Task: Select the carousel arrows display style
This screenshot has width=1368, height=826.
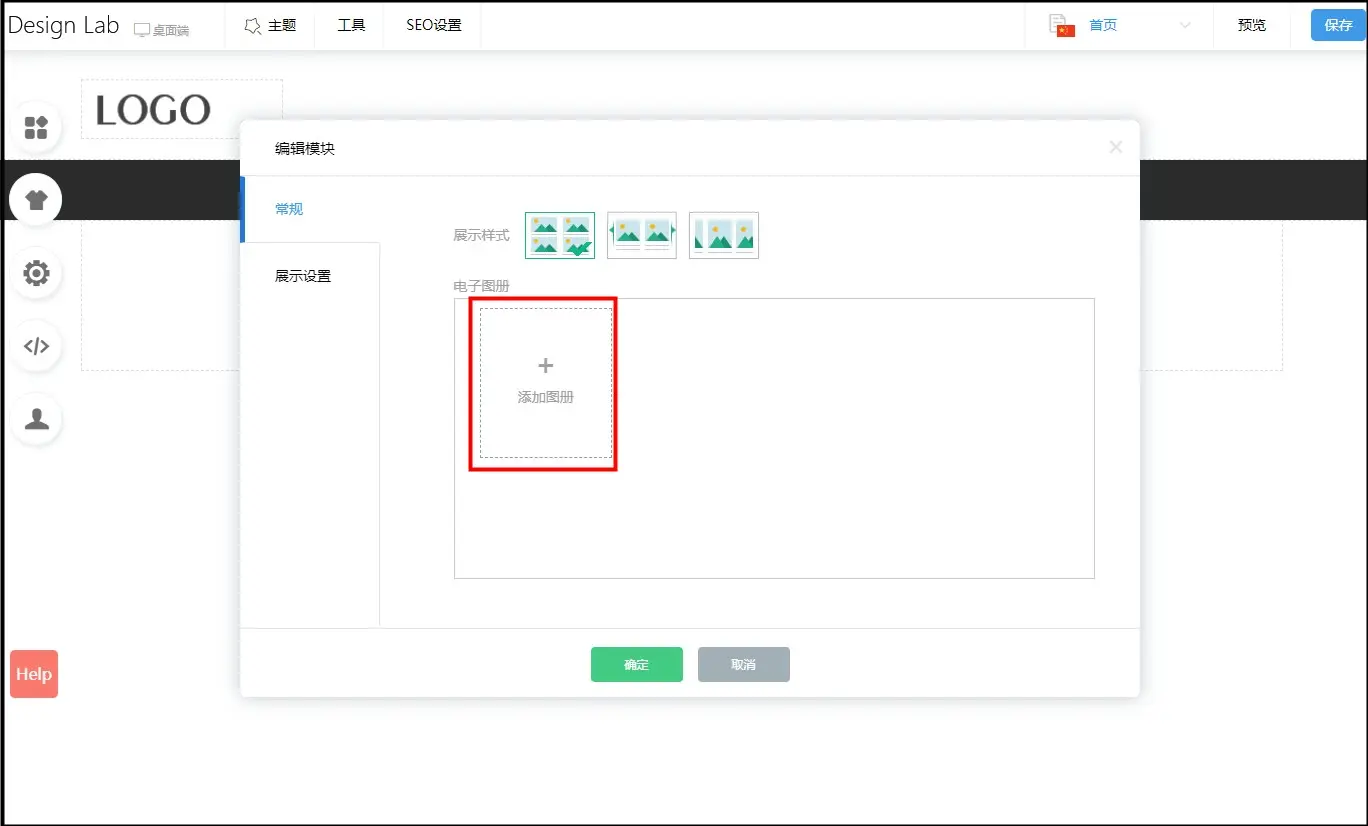Action: (642, 235)
